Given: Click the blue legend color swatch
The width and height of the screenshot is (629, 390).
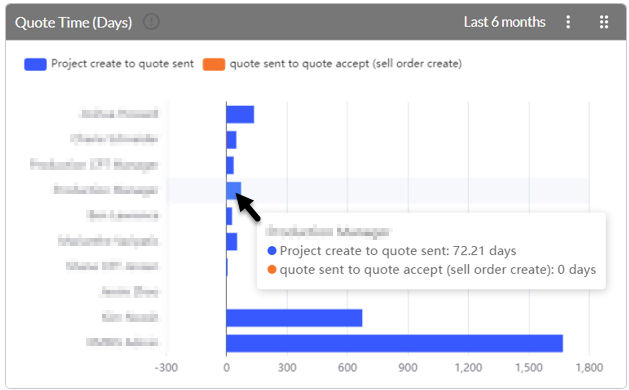Looking at the screenshot, I should (x=35, y=64).
